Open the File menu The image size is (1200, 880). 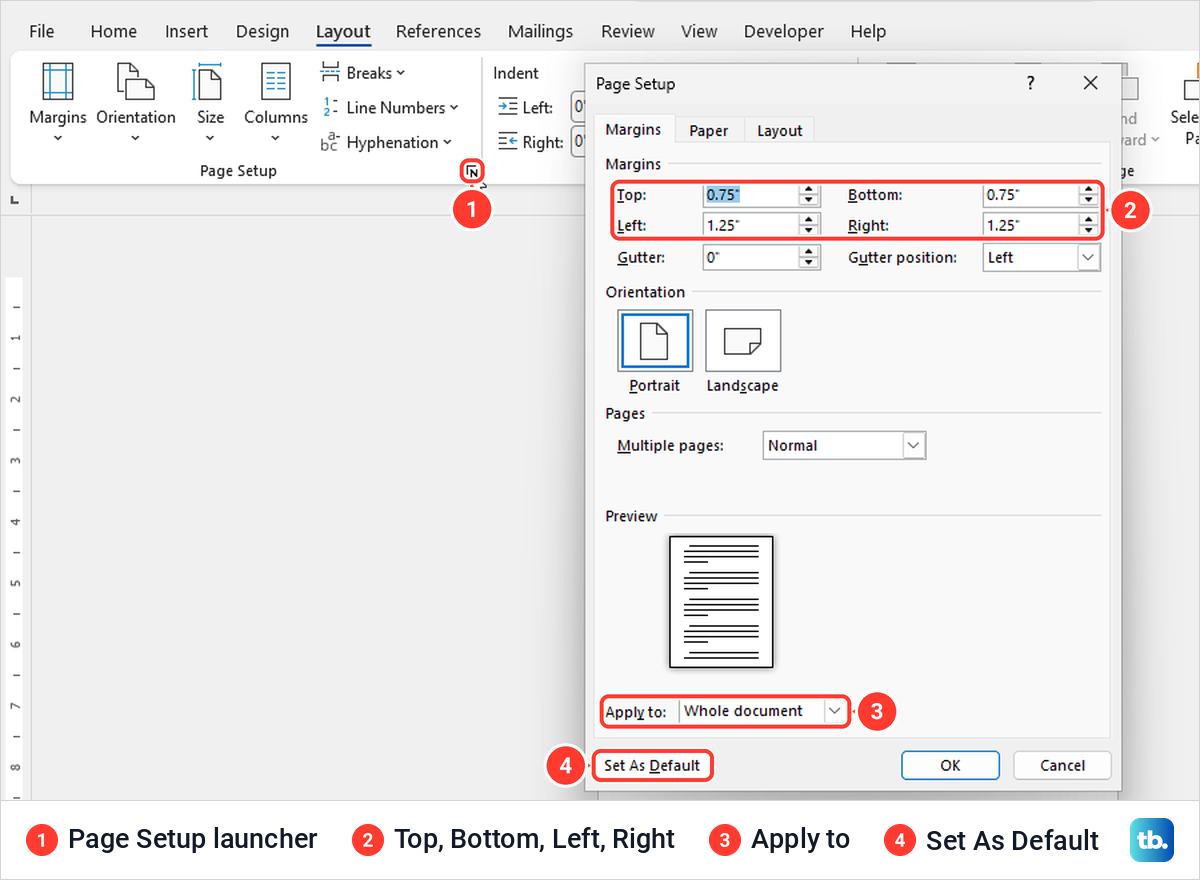[x=42, y=31]
